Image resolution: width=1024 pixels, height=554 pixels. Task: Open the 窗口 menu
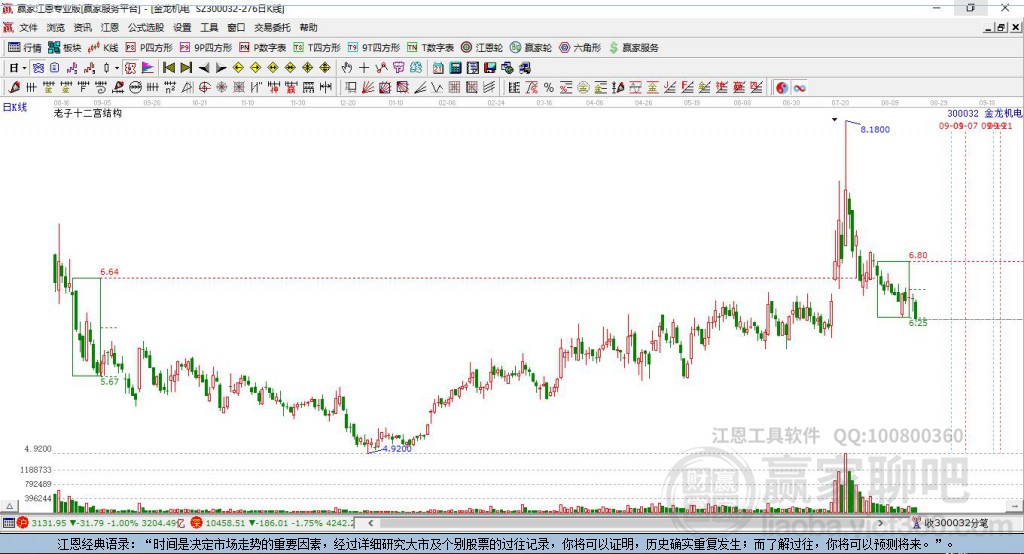236,27
